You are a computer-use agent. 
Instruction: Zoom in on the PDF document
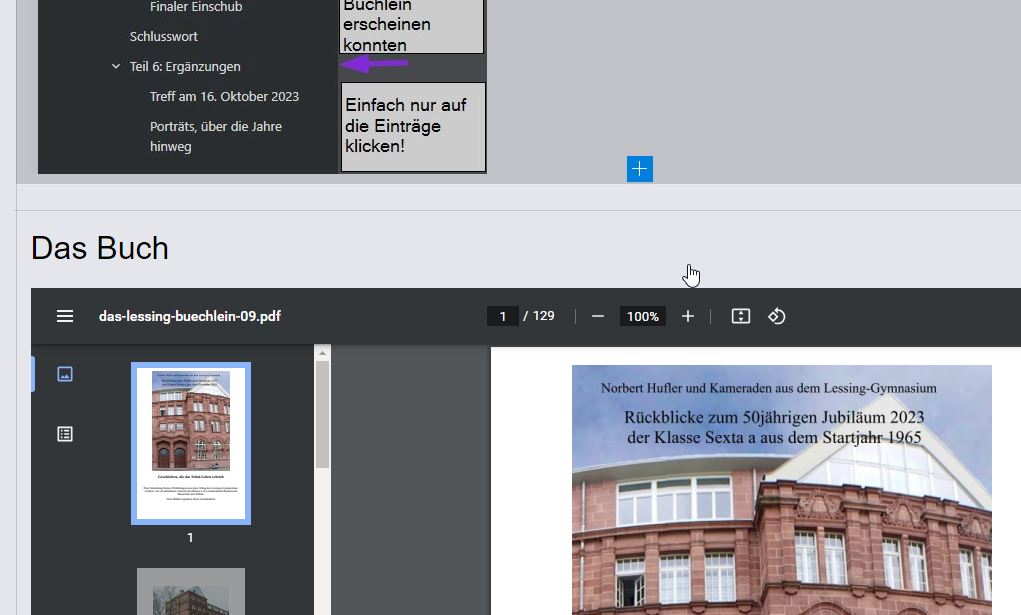tap(688, 317)
